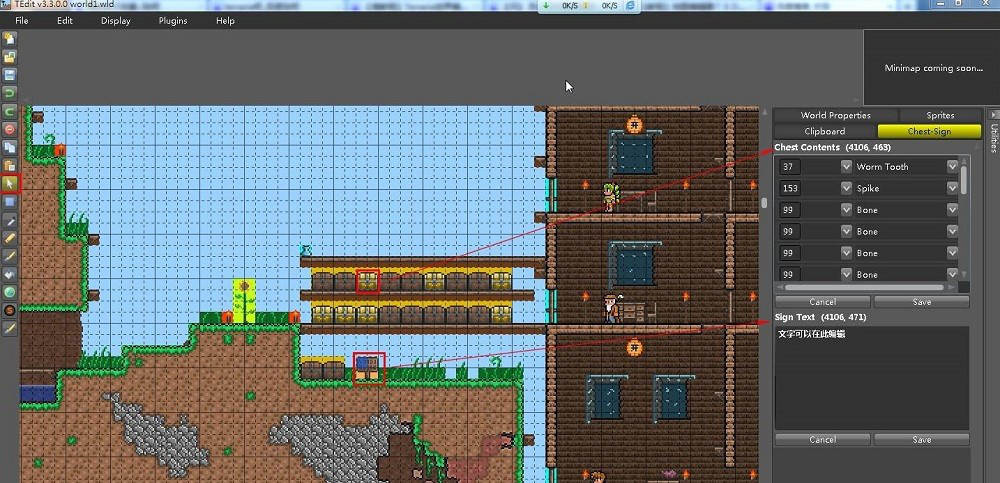Click inside the Sign Text editing box
Viewport: 1000px width, 483px height.
(x=872, y=378)
